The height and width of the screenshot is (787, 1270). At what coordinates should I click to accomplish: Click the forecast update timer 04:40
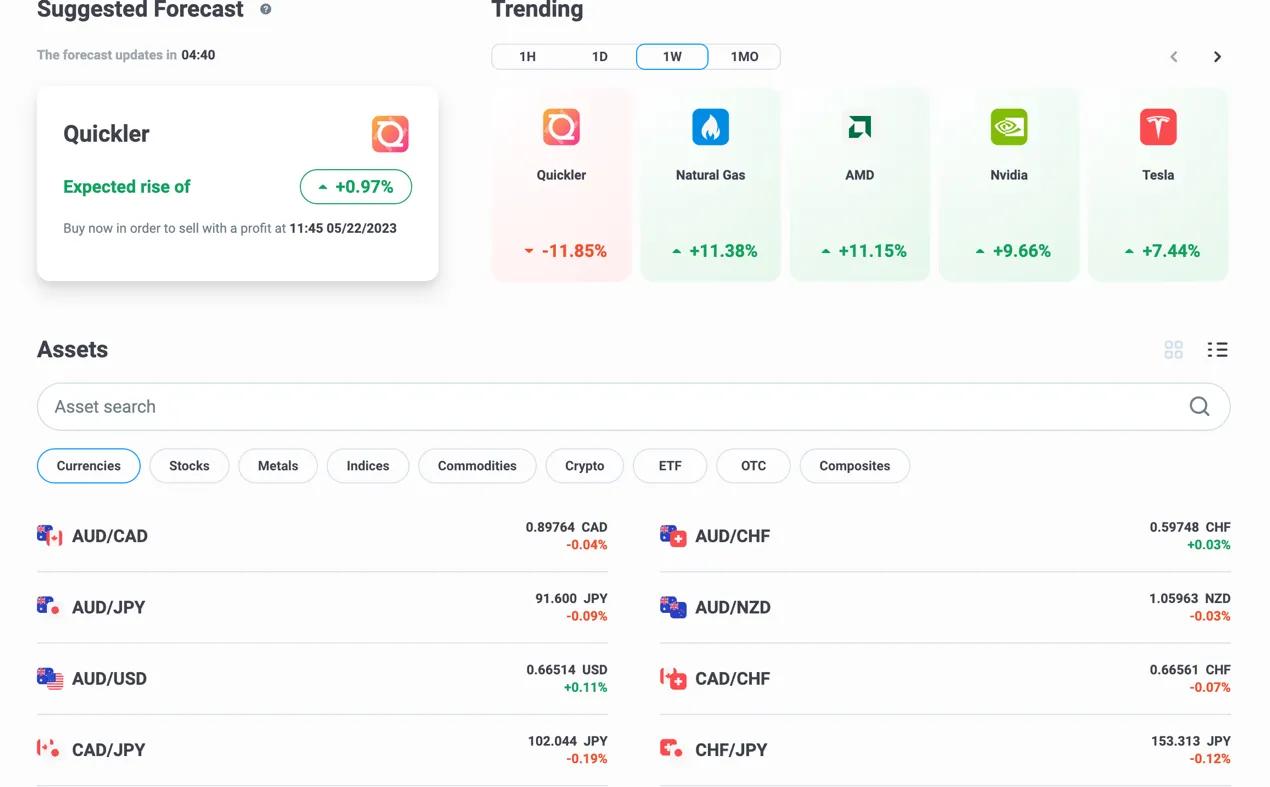click(x=198, y=55)
